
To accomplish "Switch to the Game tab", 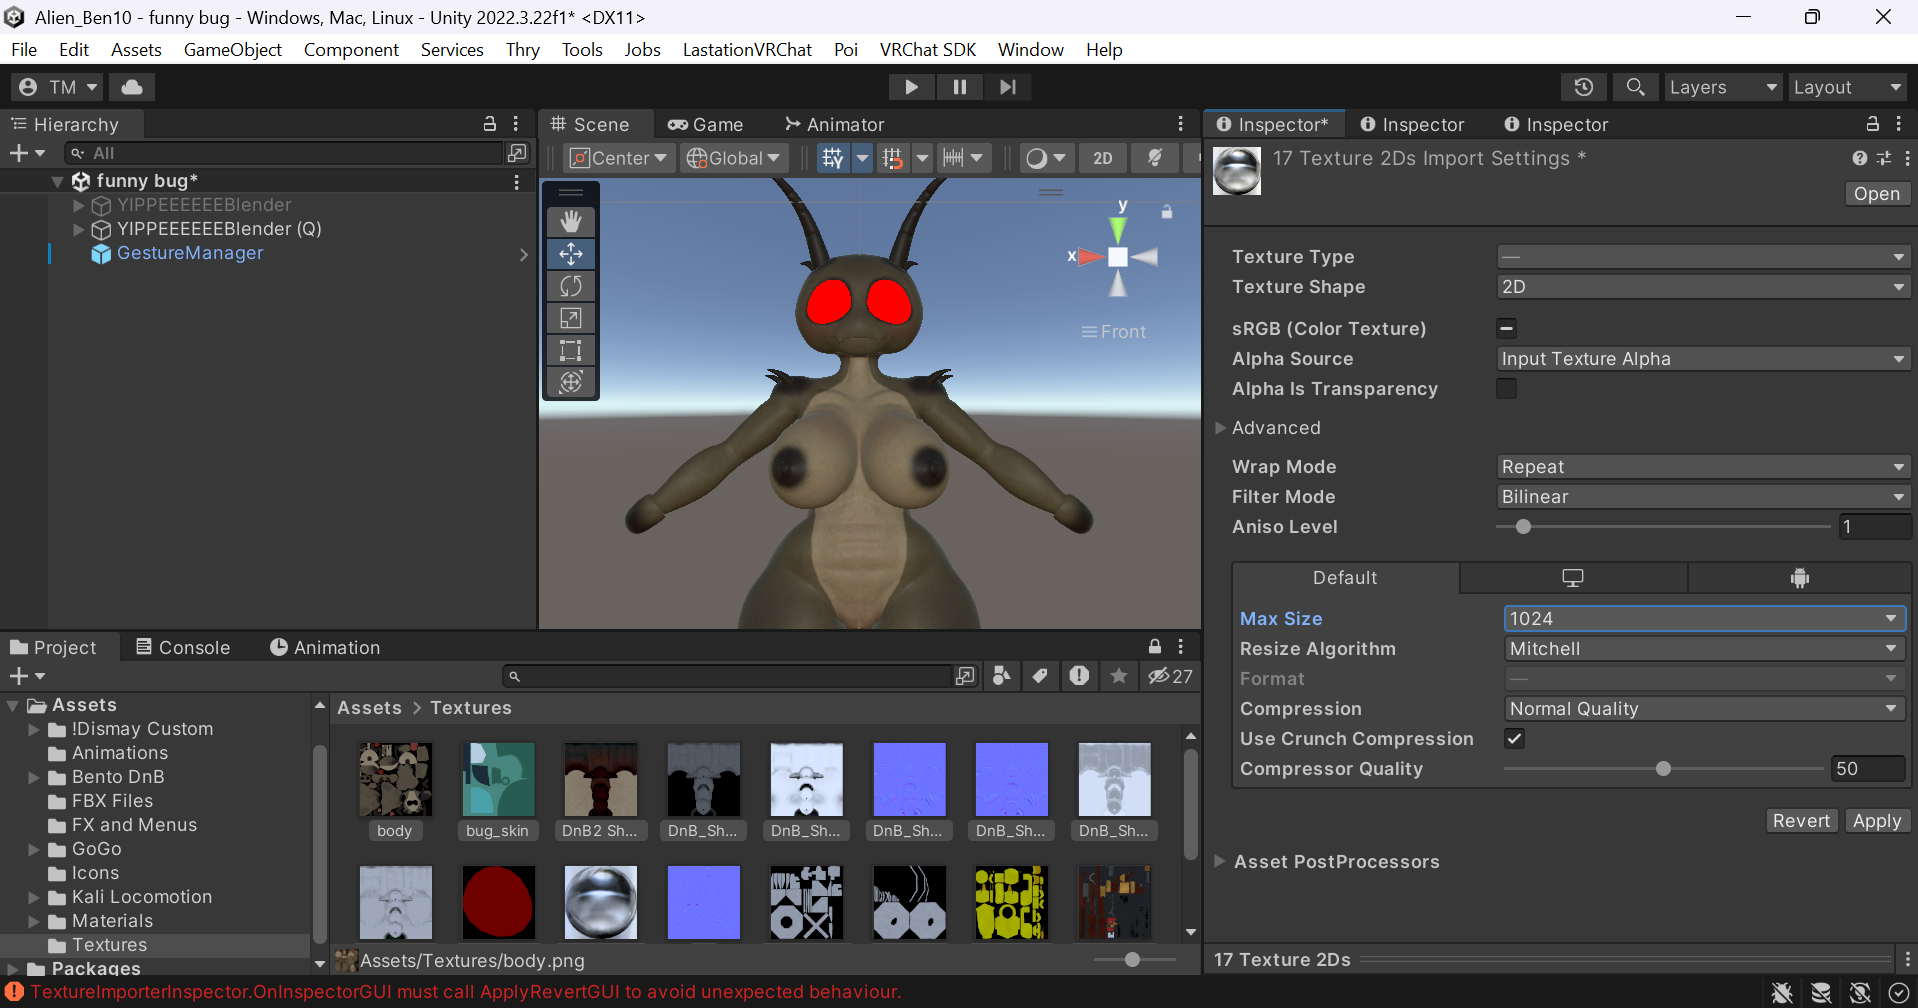I will pyautogui.click(x=706, y=124).
